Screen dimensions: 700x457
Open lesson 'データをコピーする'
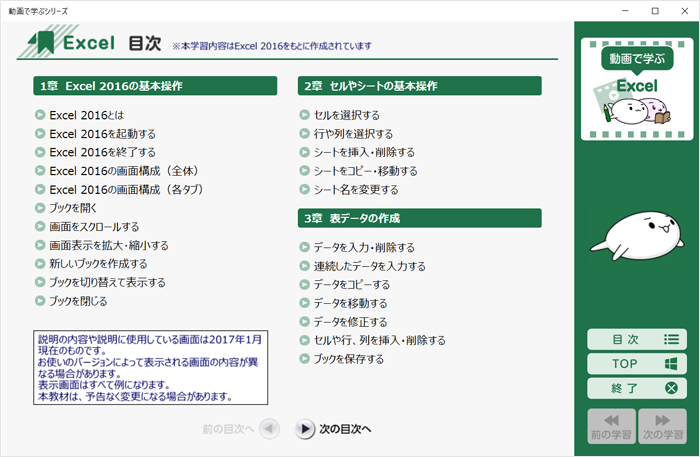pos(345,285)
